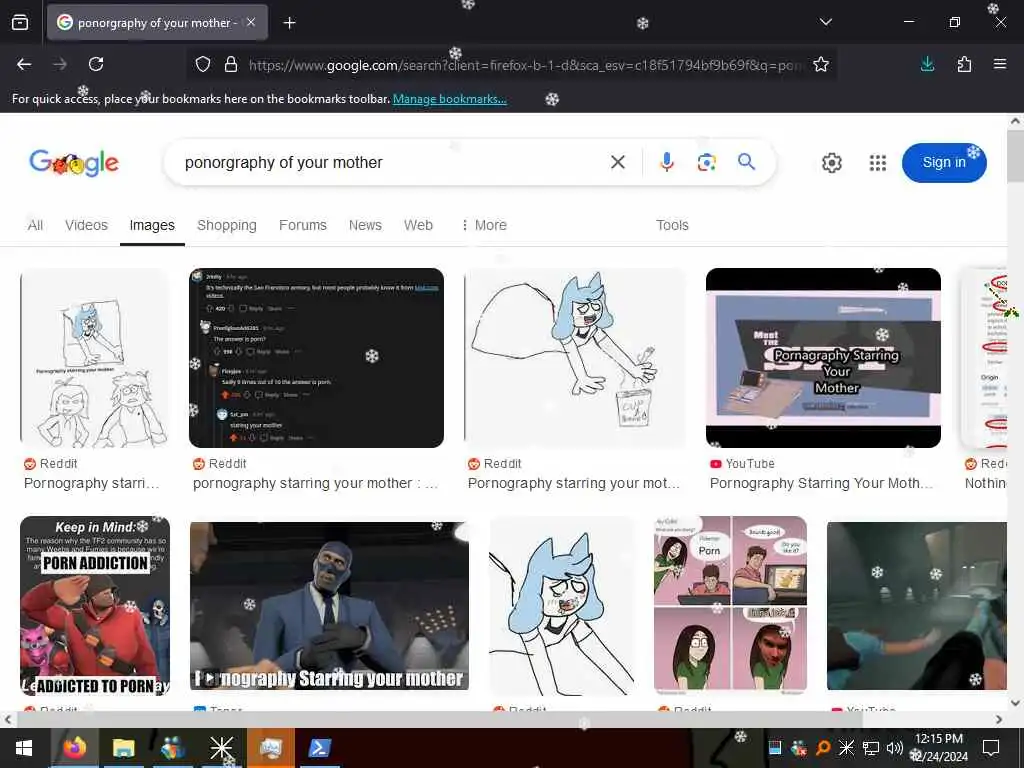This screenshot has height=768, width=1024.
Task: Submit search with magnifier icon
Action: pyautogui.click(x=746, y=161)
